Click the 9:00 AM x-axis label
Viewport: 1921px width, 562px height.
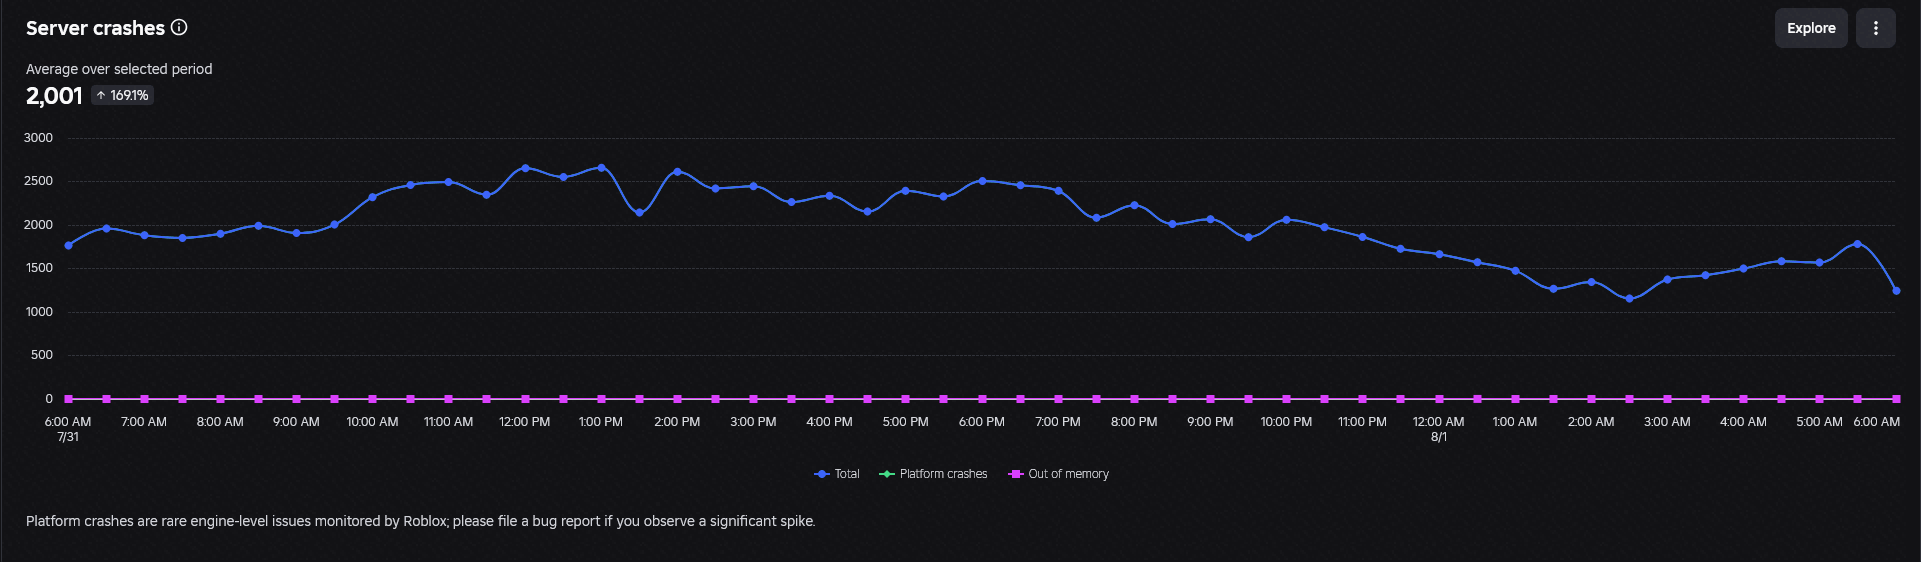296,422
